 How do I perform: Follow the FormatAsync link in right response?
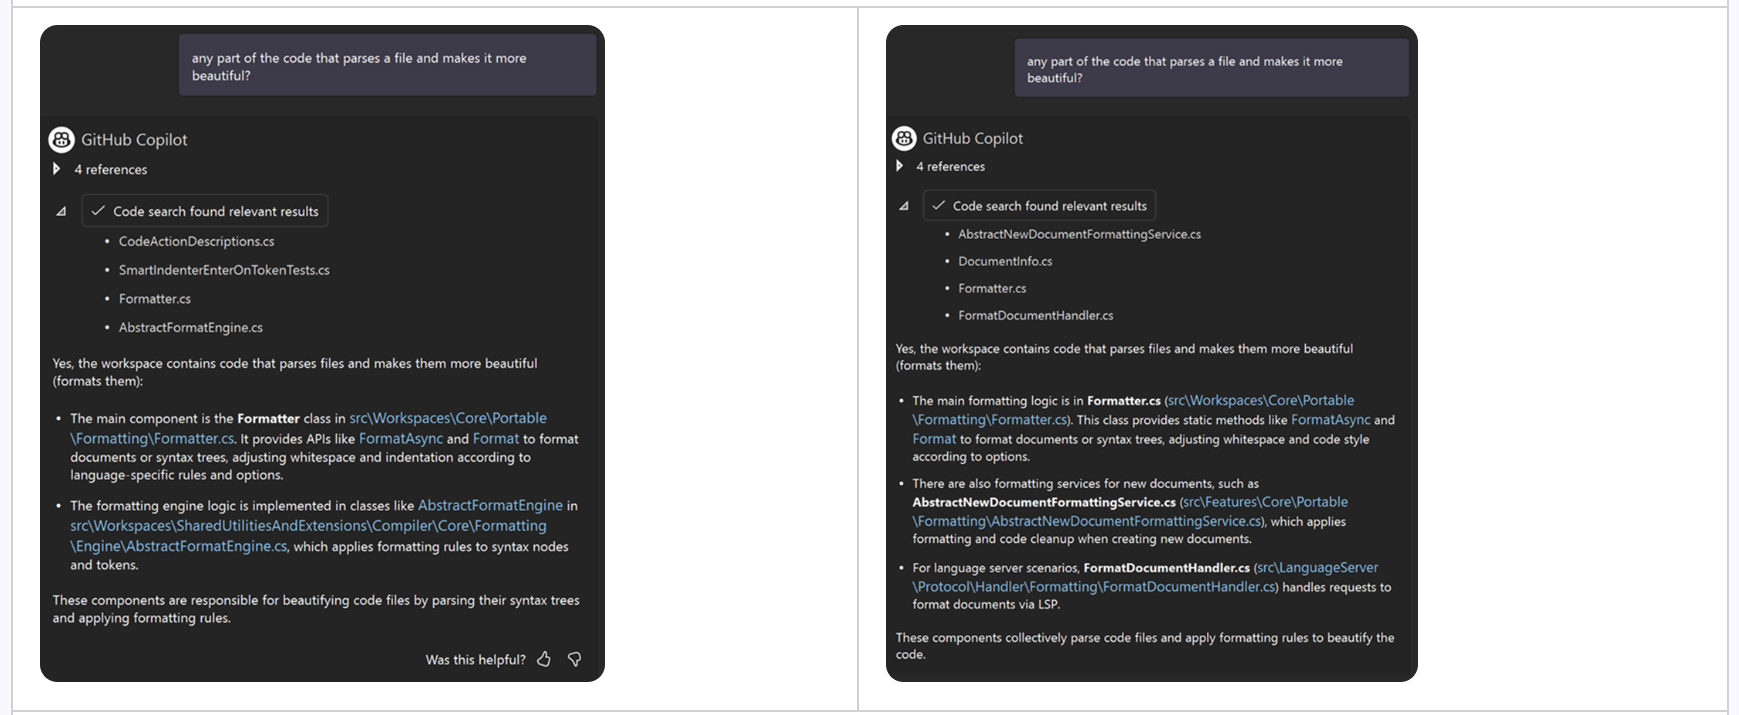(x=1330, y=420)
